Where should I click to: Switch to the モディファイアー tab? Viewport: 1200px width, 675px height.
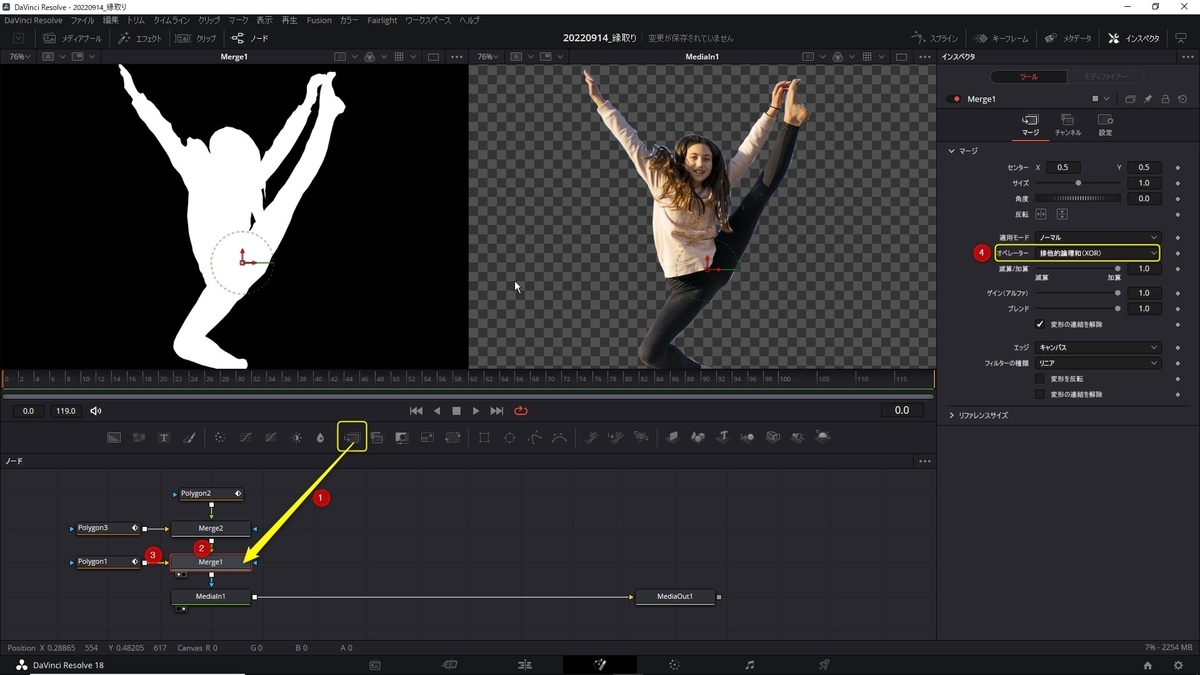1104,77
